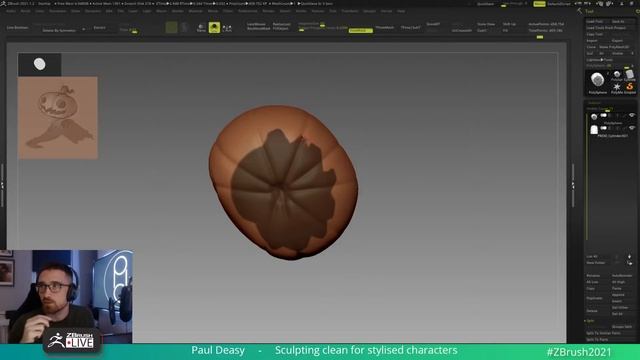Collapse the right tray divider handle
This screenshot has height=360, width=640.
point(572,186)
